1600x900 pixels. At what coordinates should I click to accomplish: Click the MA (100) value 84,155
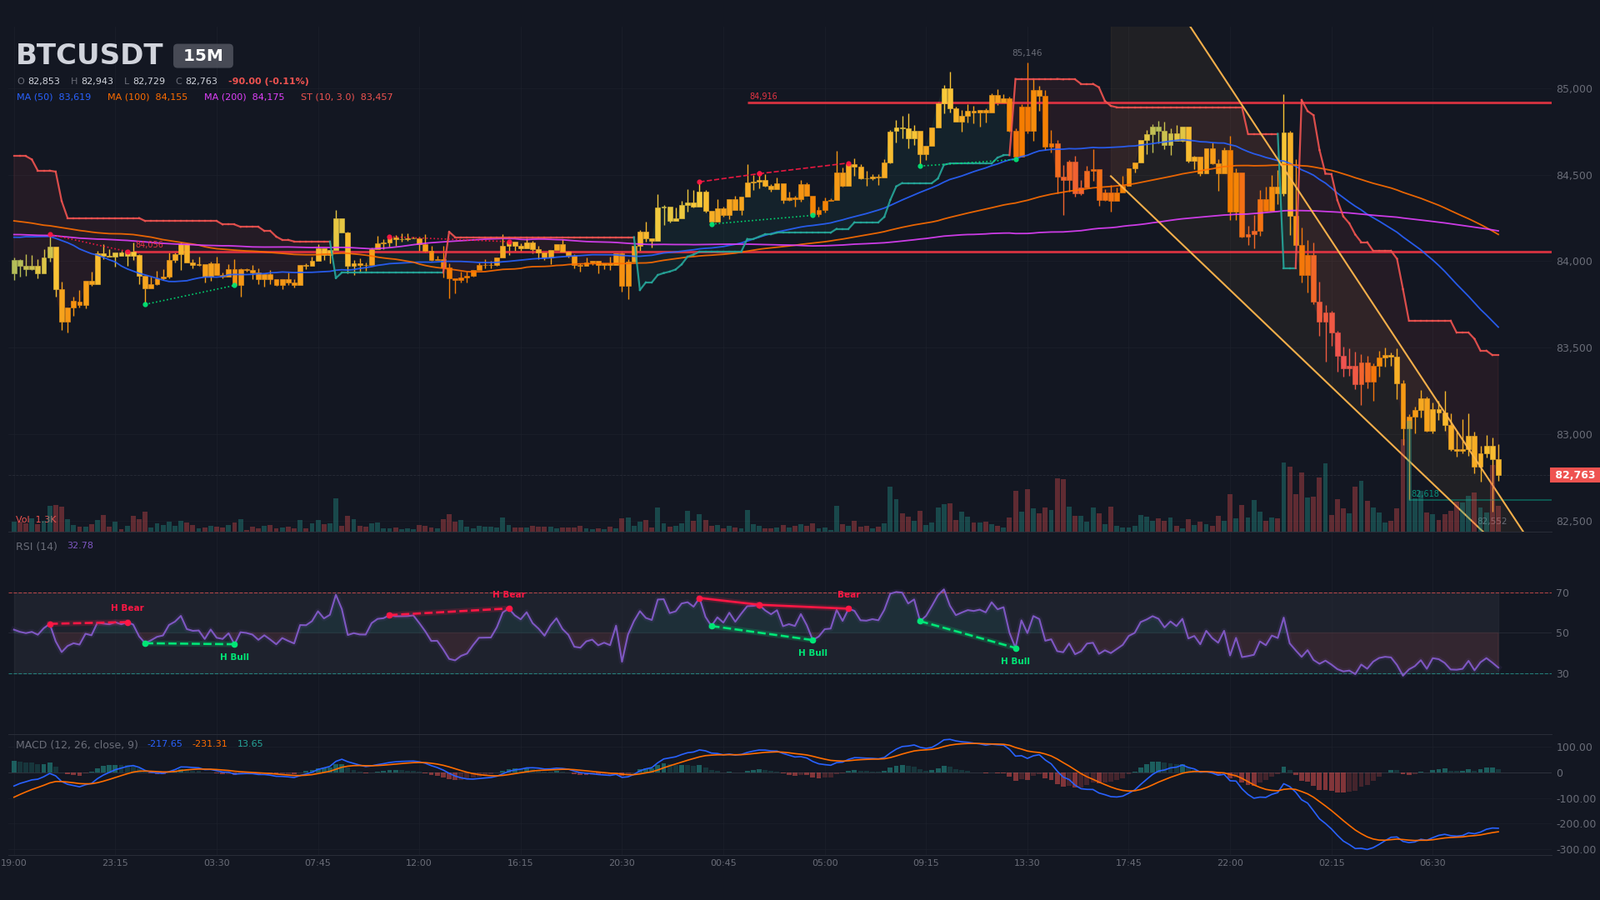coord(171,97)
